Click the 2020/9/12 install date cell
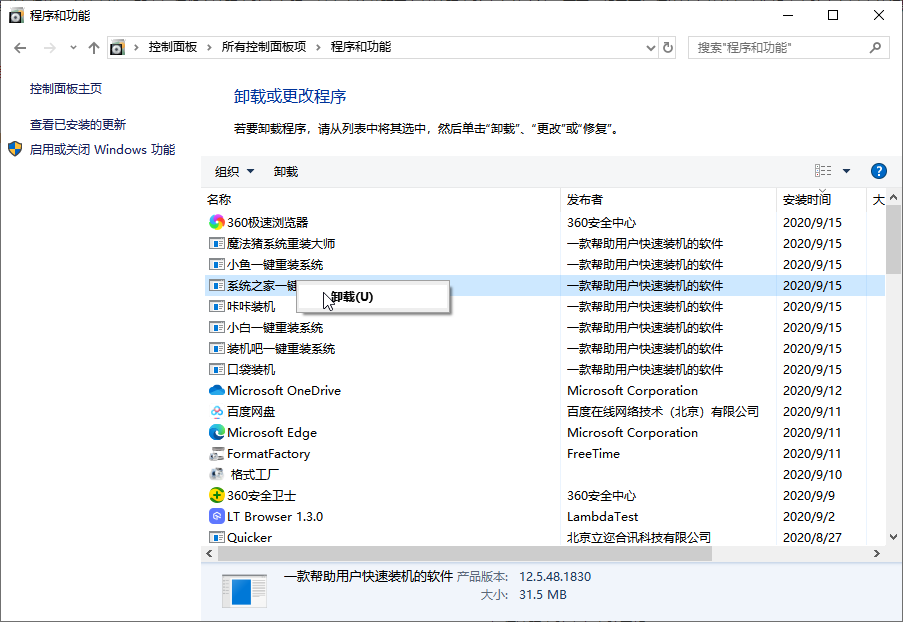 (812, 390)
